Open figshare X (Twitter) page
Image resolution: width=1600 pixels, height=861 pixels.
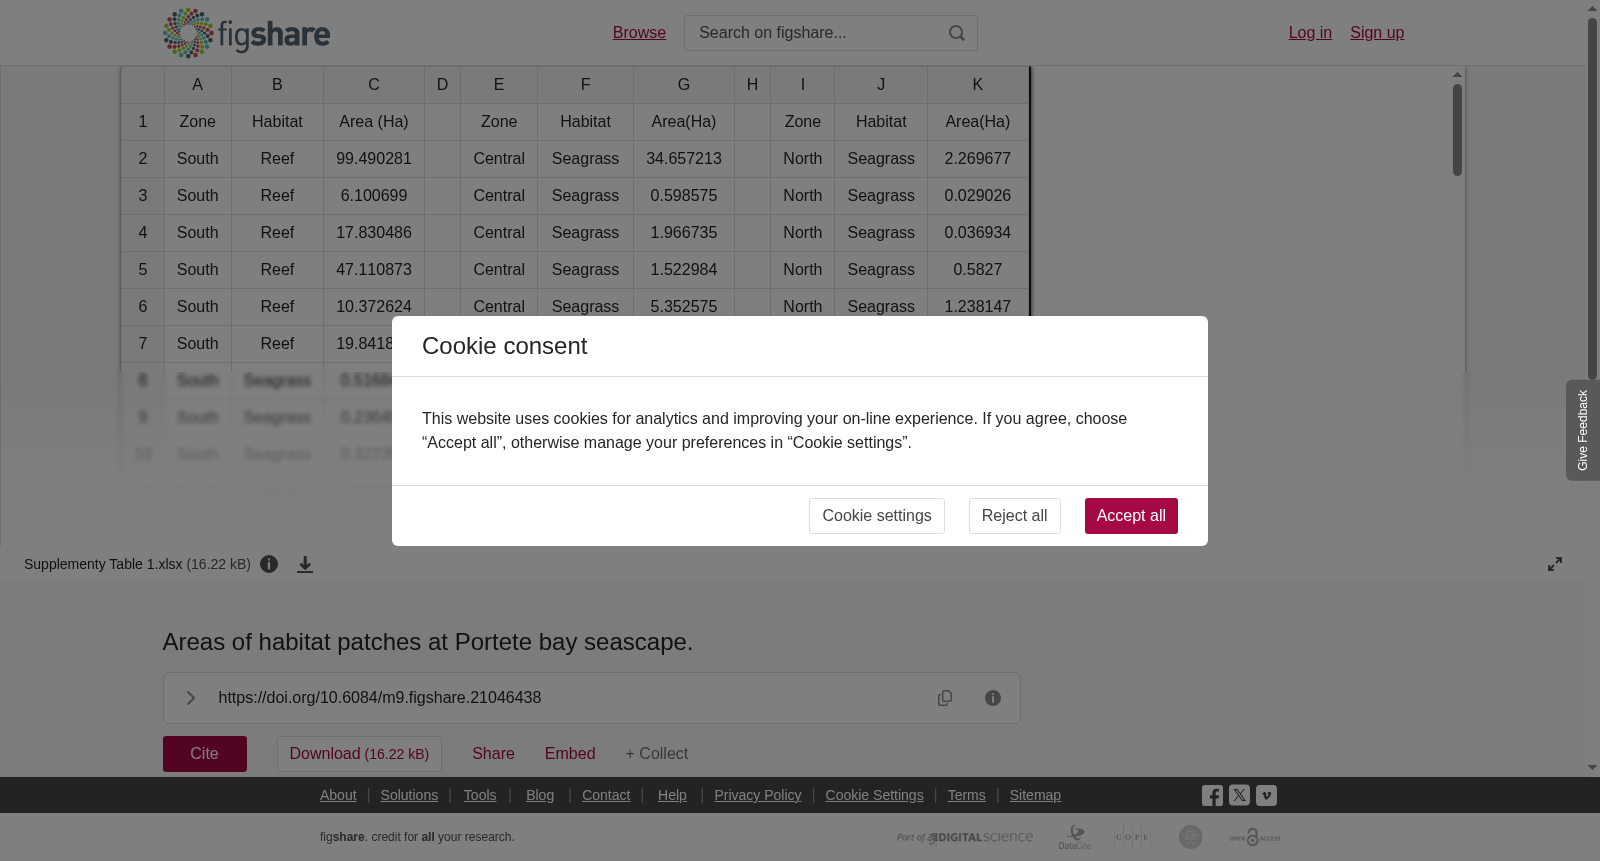coord(1239,796)
